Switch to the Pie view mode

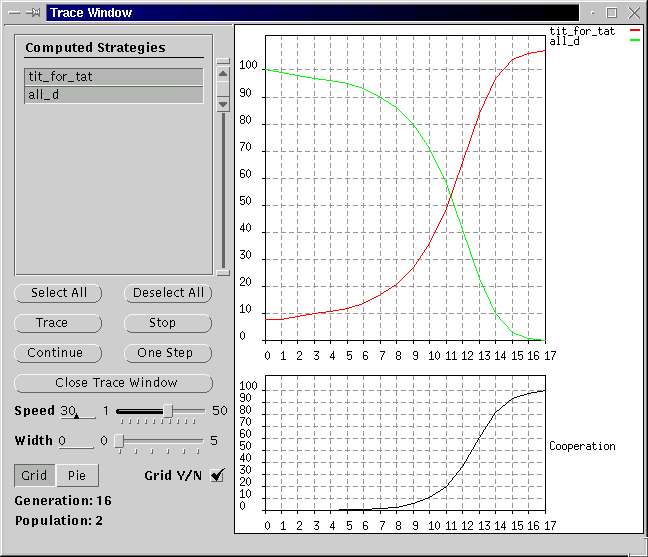(76, 476)
